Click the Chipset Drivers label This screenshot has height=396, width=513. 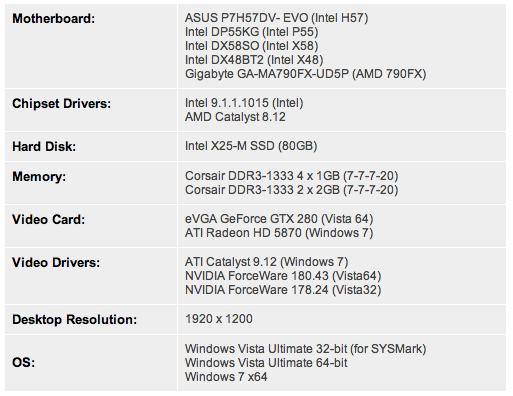61,104
